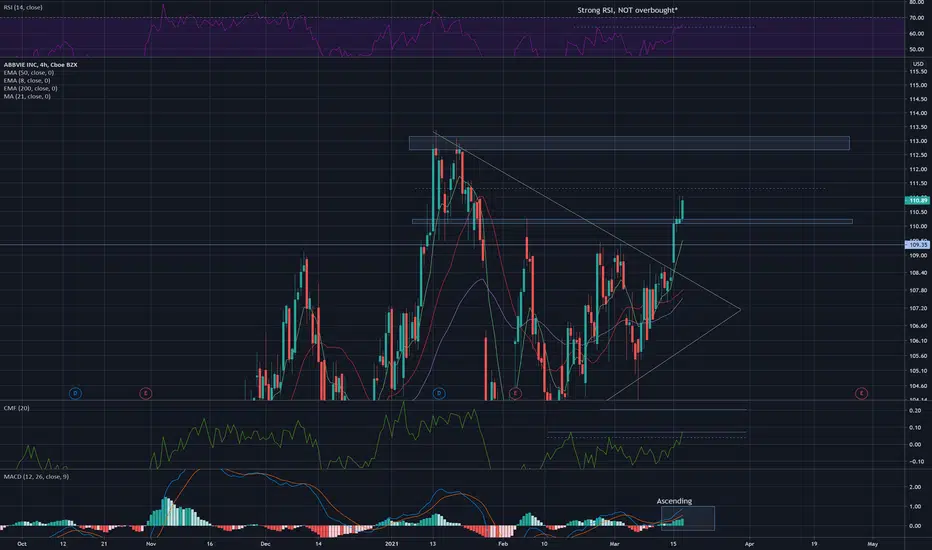Click the MACD (12, 26, close, 9) label

click(36, 476)
